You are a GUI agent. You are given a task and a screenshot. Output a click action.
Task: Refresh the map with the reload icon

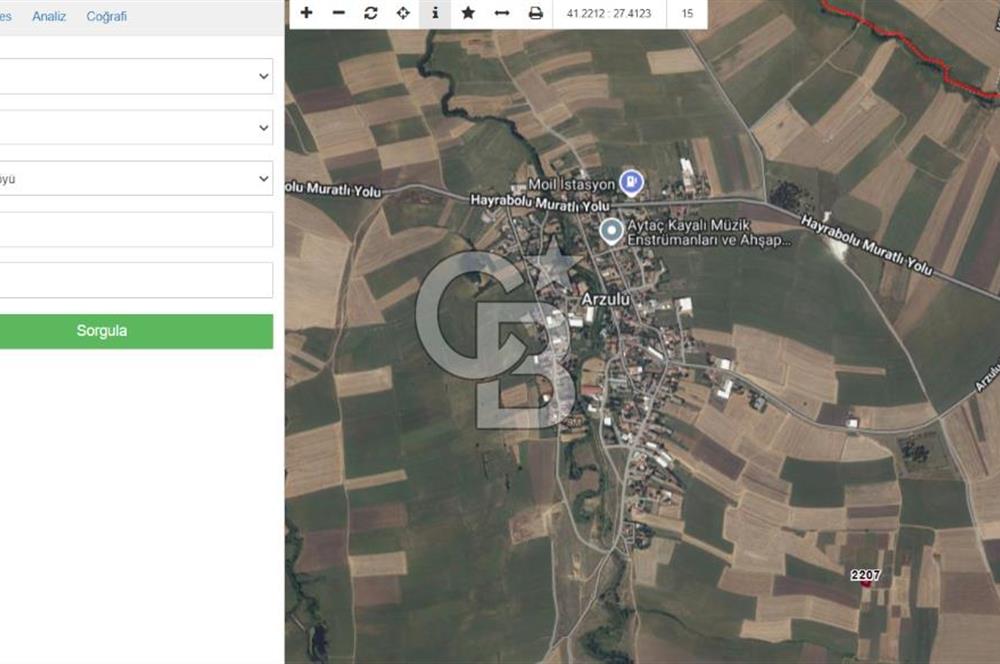371,13
